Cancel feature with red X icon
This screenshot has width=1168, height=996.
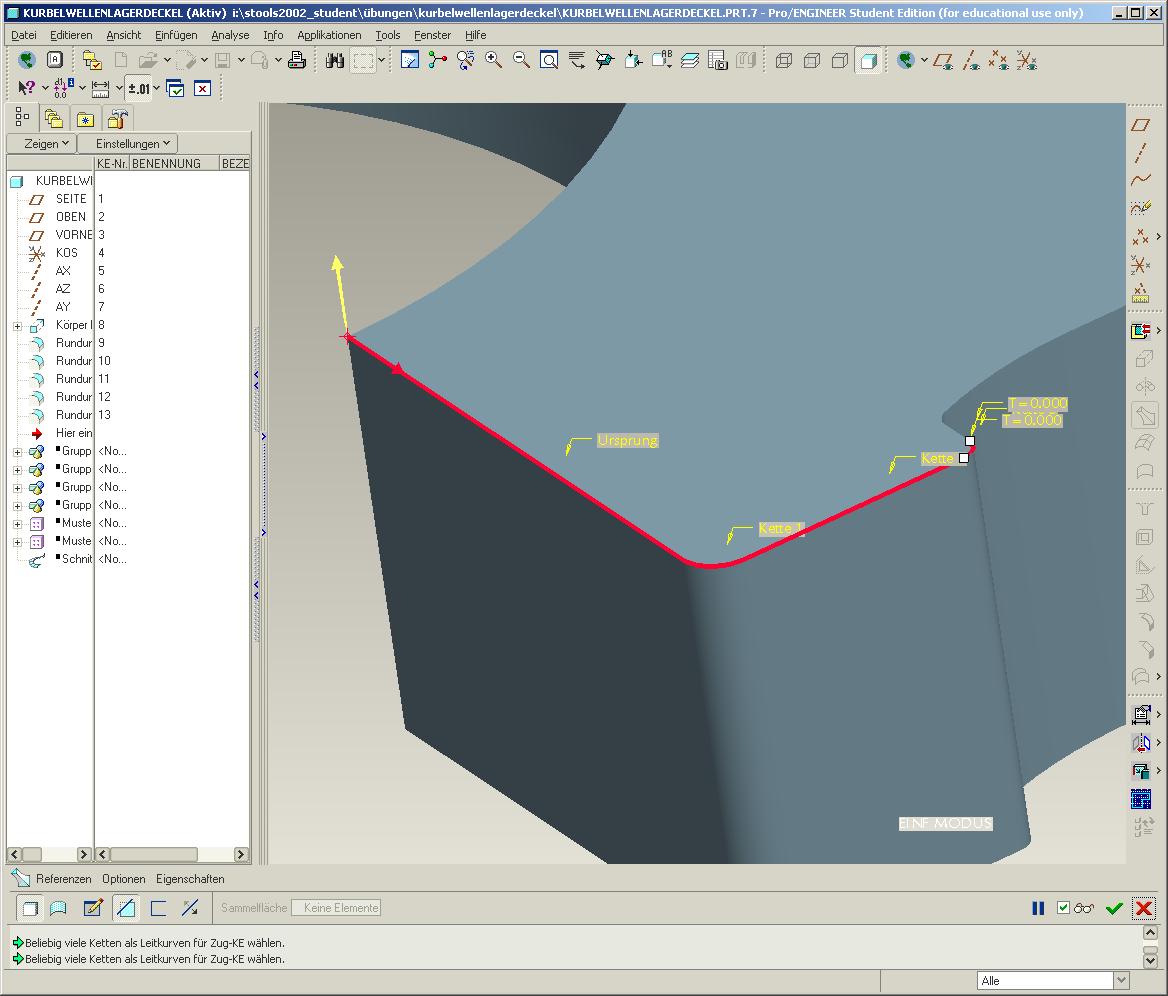(1143, 907)
